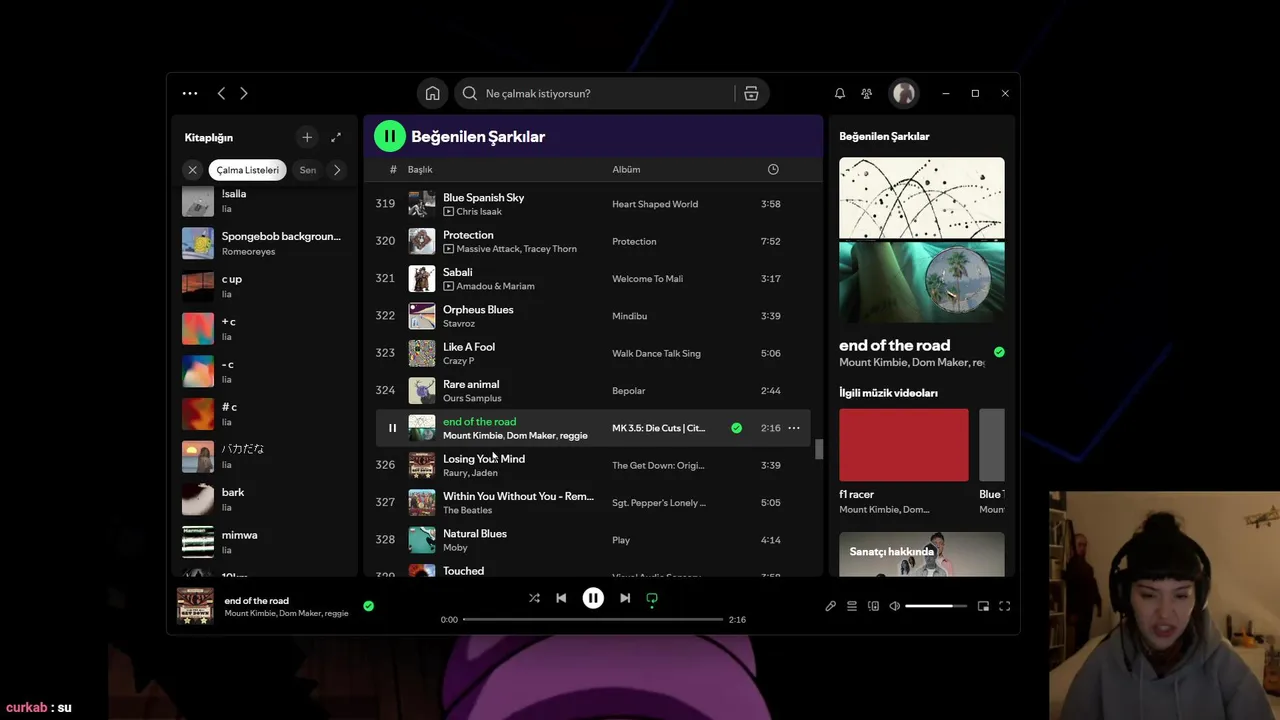Show more library filters with chevron
Viewport: 1280px width, 720px height.
[337, 170]
